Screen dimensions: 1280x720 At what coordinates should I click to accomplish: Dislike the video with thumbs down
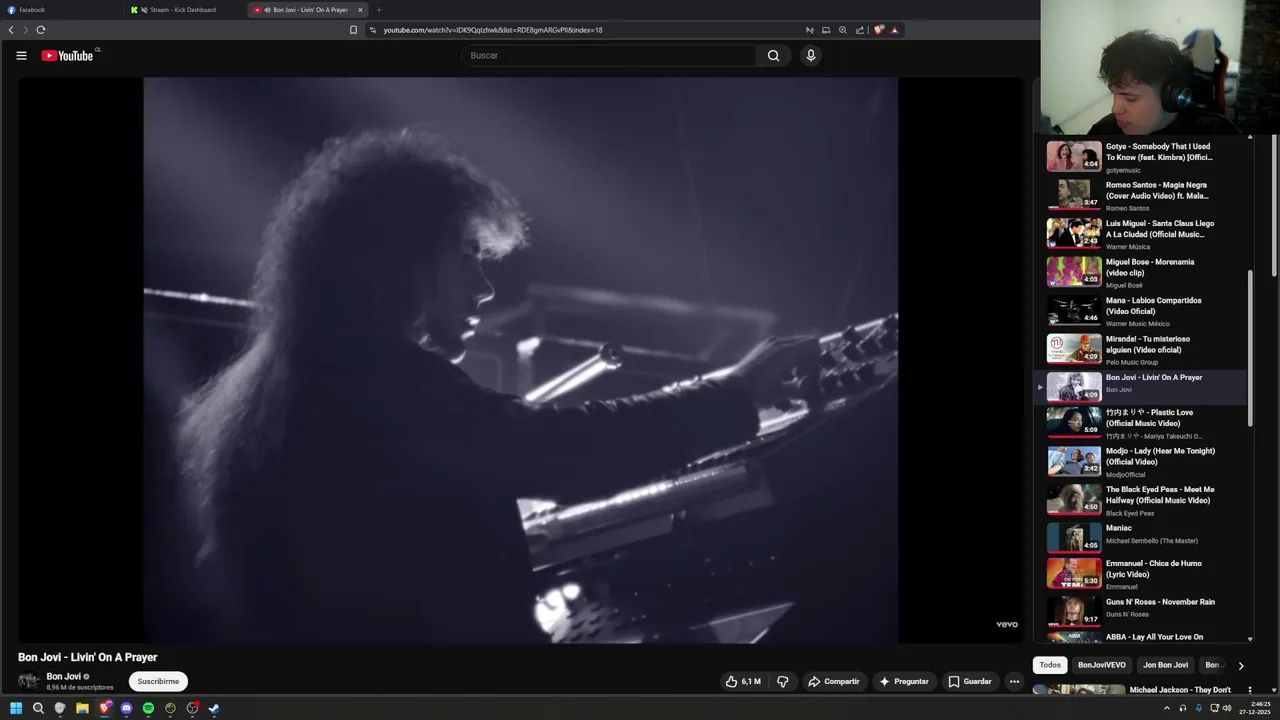point(783,682)
